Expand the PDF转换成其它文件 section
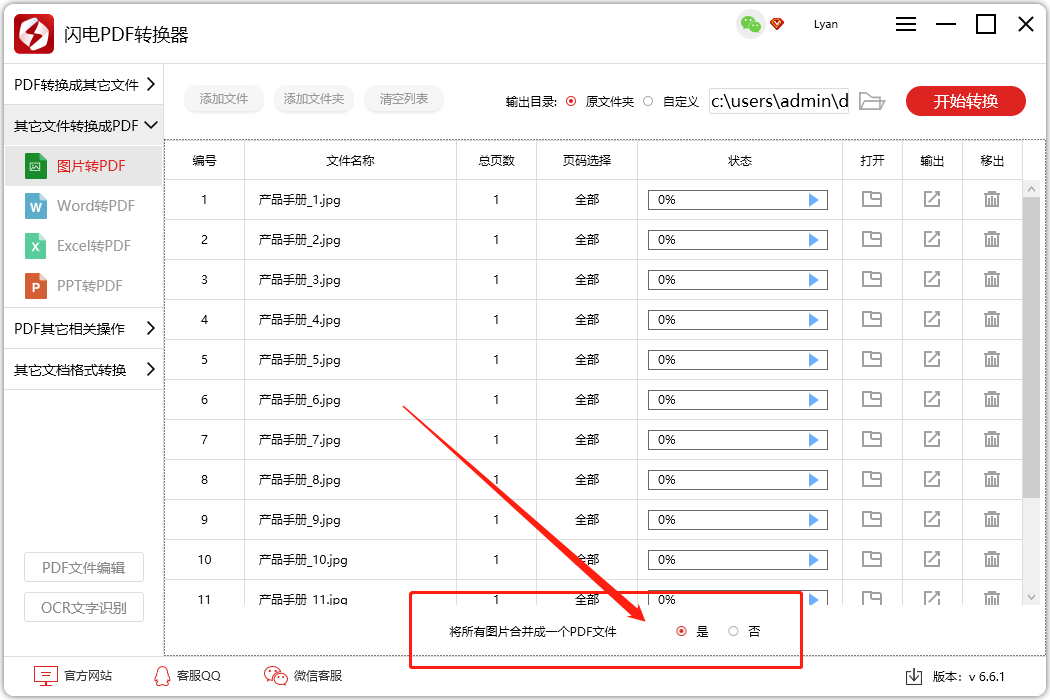The image size is (1050, 700). (82, 84)
